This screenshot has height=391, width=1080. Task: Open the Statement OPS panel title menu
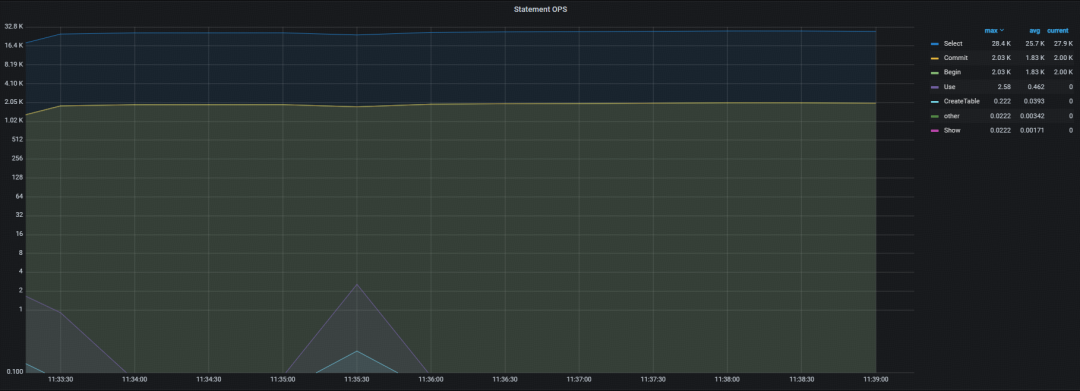click(x=540, y=9)
